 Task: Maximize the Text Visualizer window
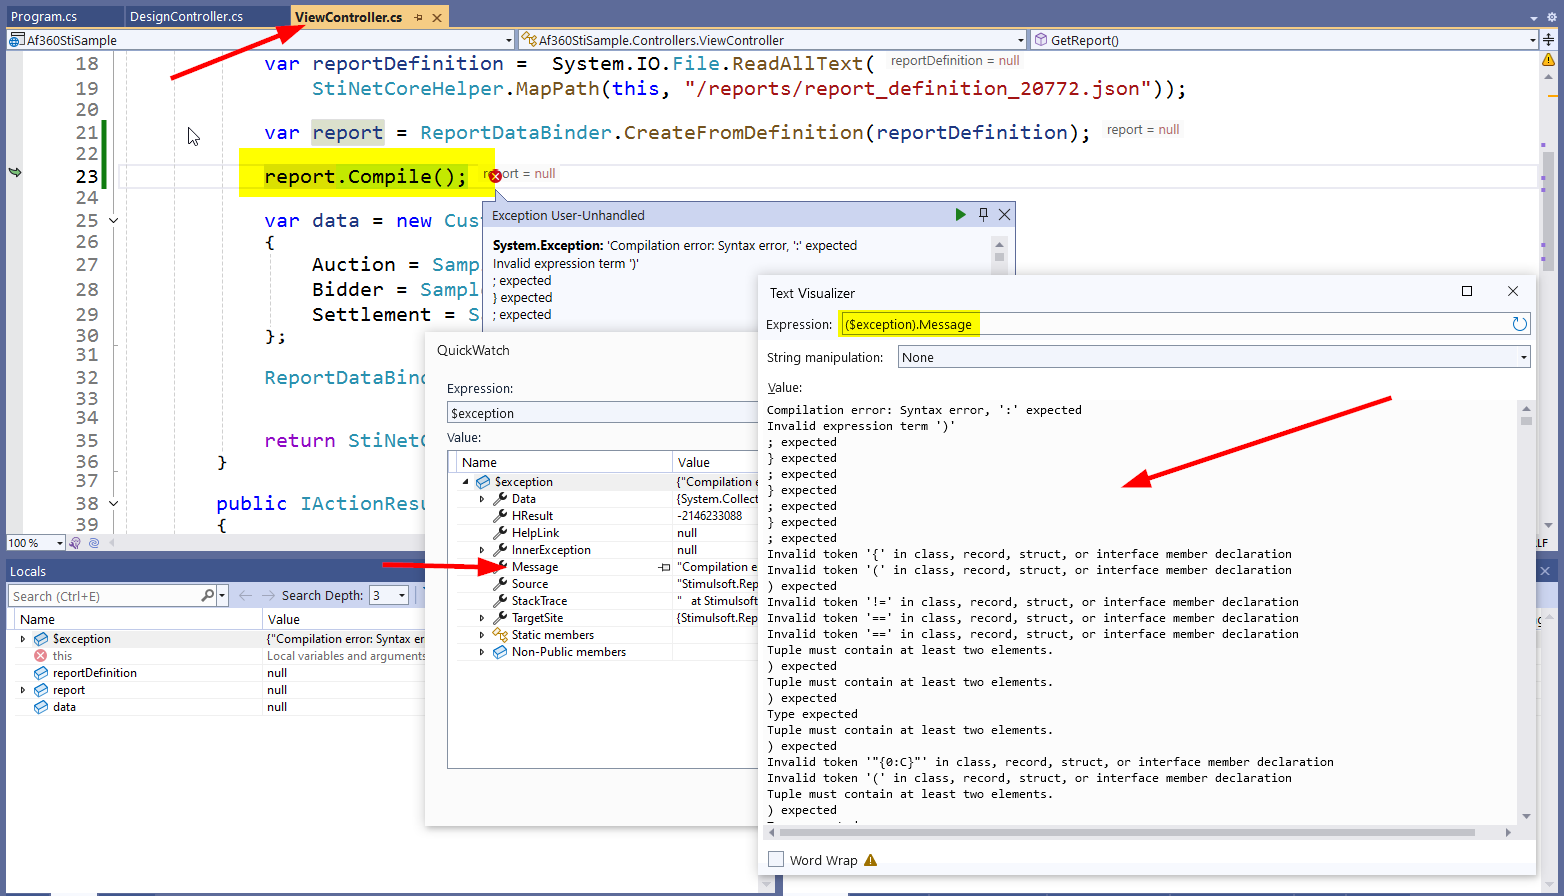pyautogui.click(x=1467, y=291)
